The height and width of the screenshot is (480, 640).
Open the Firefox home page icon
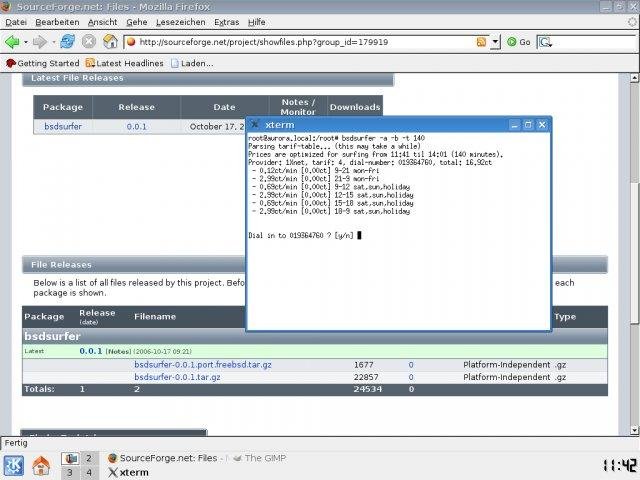click(x=110, y=42)
